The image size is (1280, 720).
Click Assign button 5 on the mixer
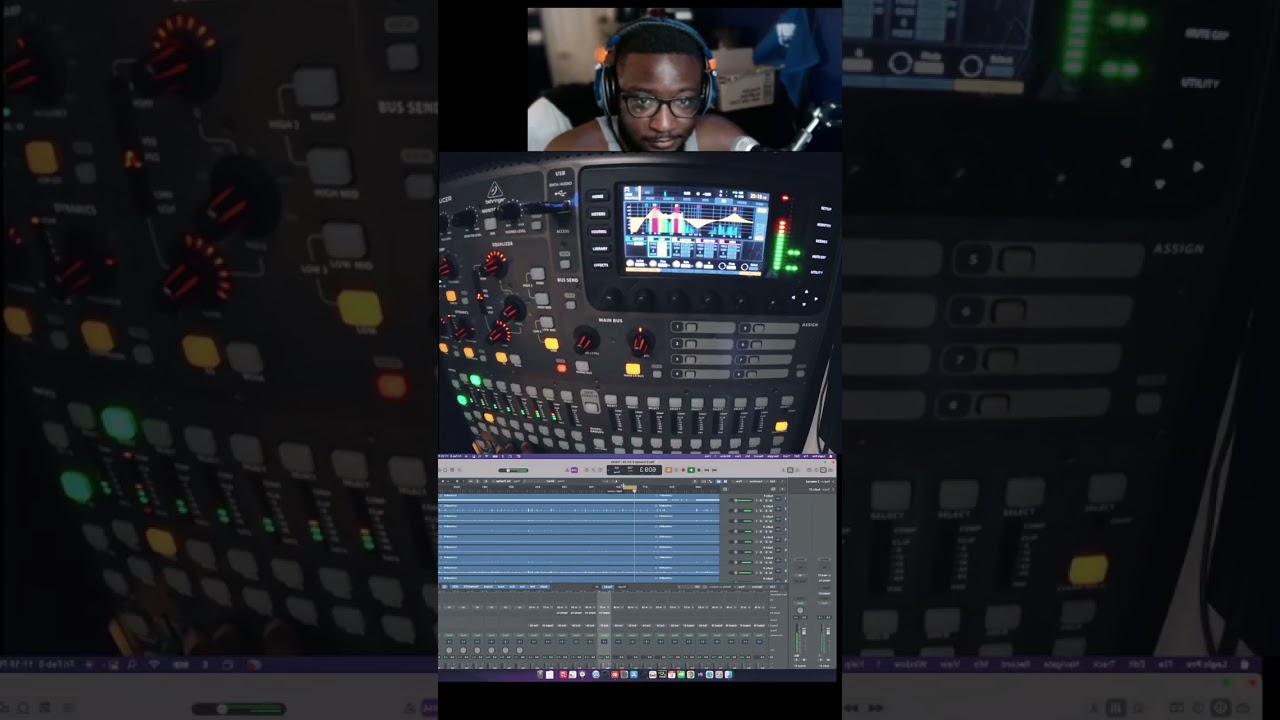(759, 328)
